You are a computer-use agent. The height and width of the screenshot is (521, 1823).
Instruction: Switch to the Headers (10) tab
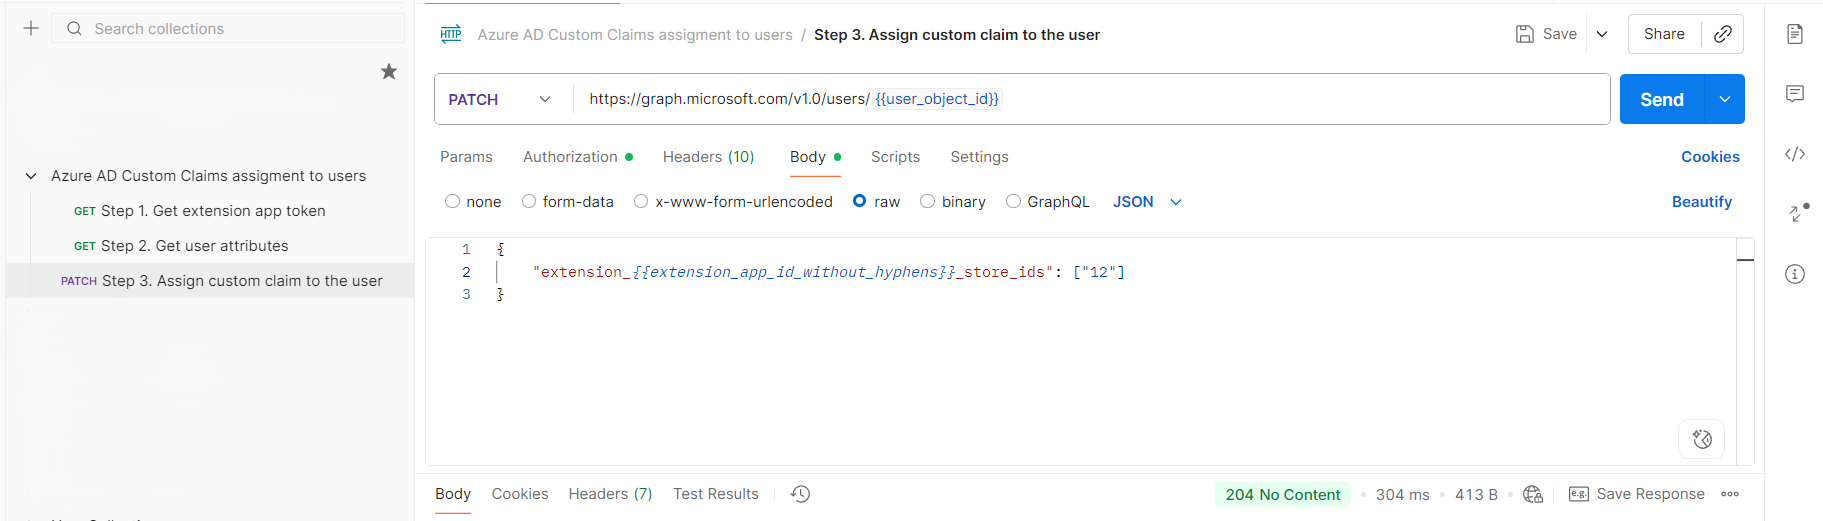tap(708, 157)
